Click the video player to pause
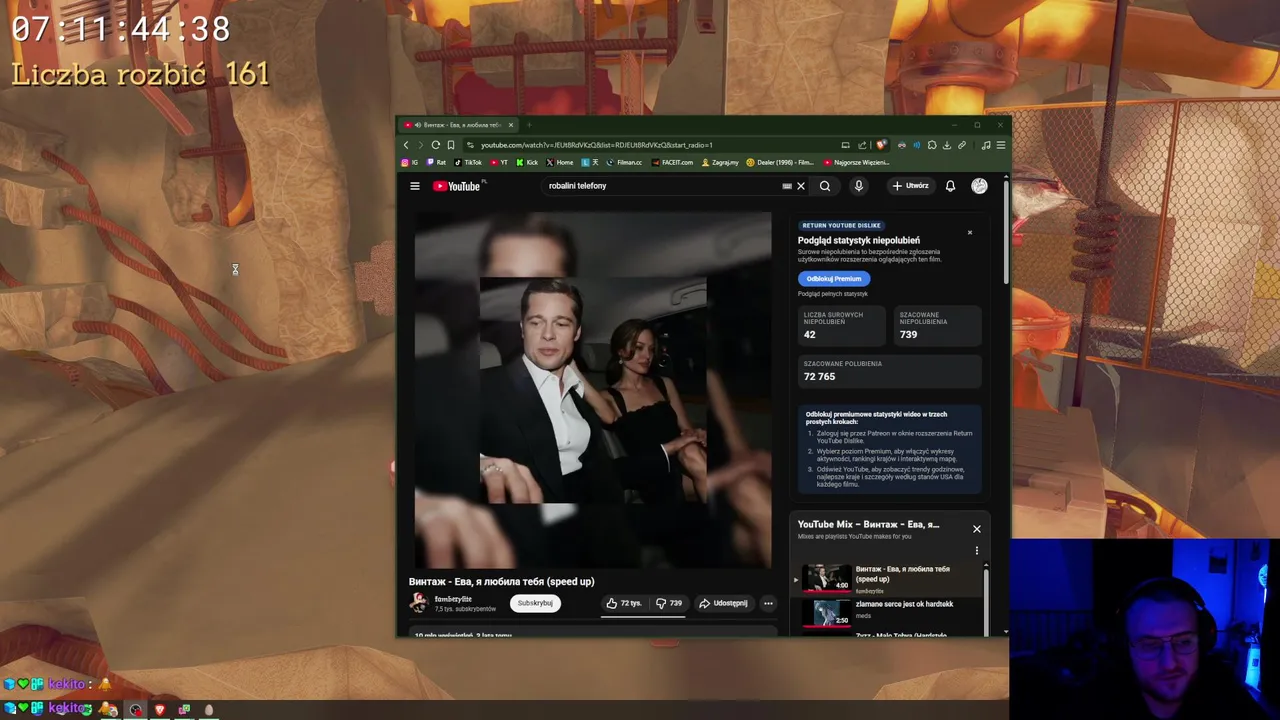Viewport: 1280px width, 720px height. (593, 390)
